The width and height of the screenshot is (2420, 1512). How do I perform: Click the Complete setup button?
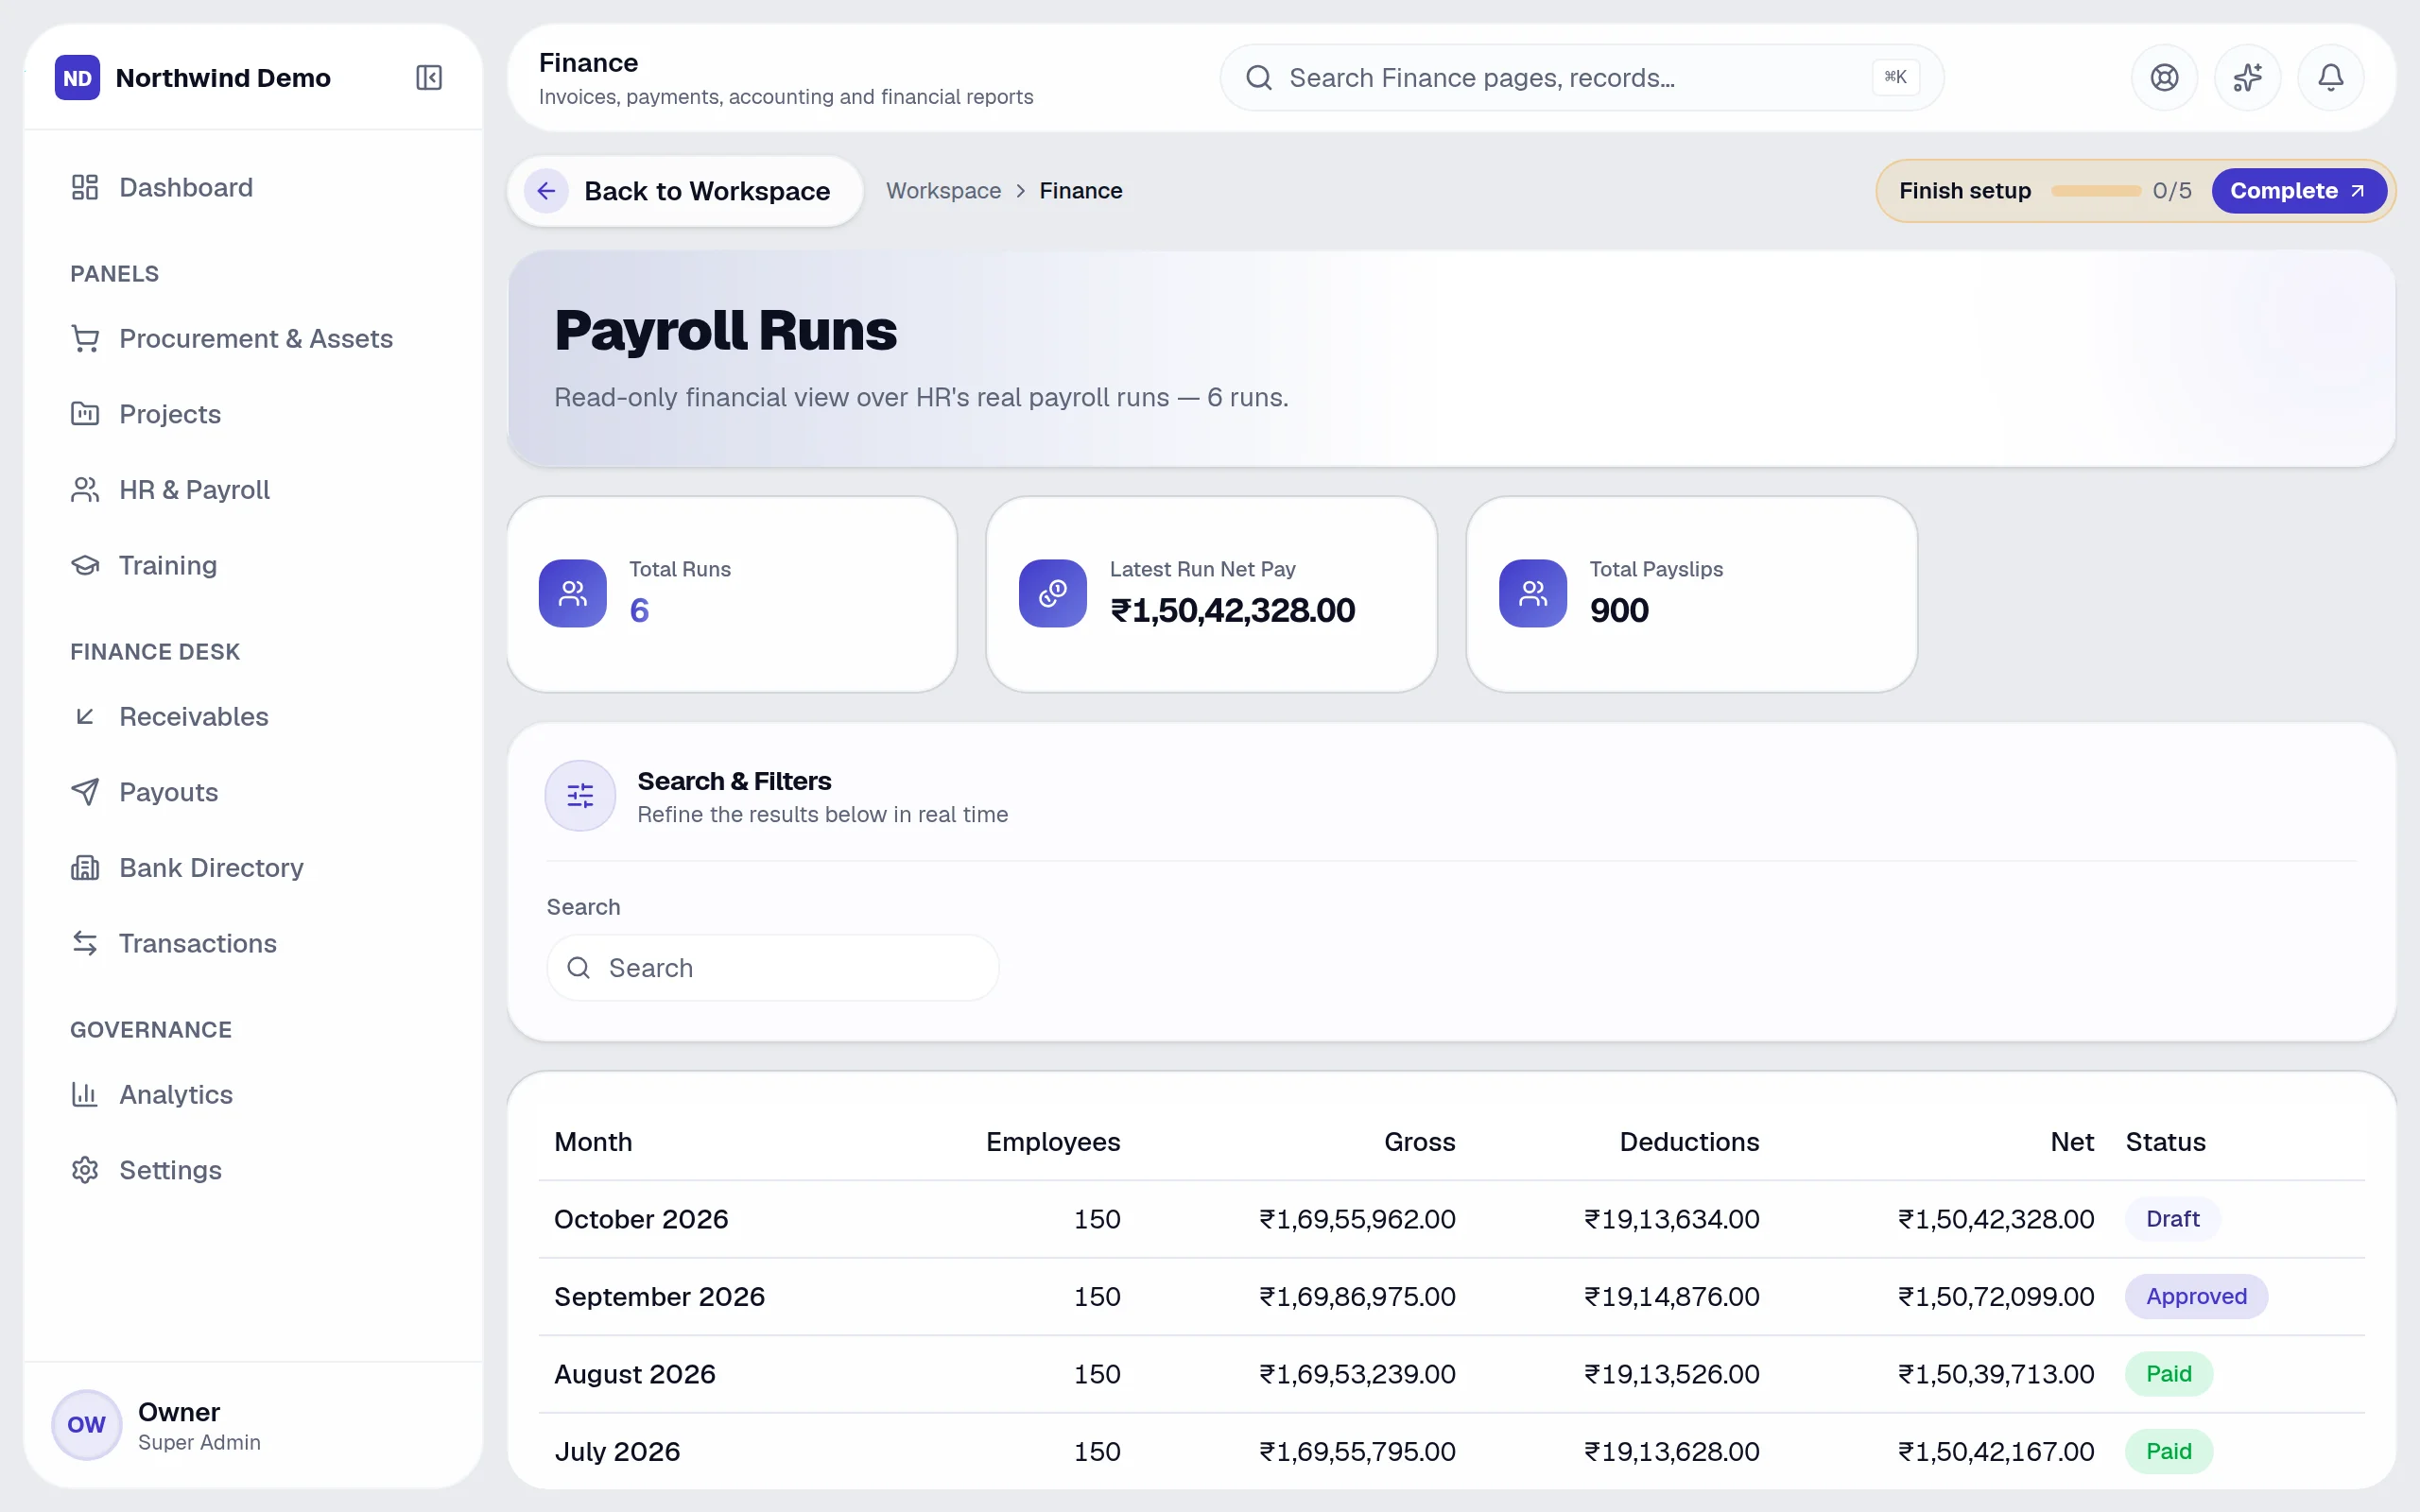coord(2298,191)
